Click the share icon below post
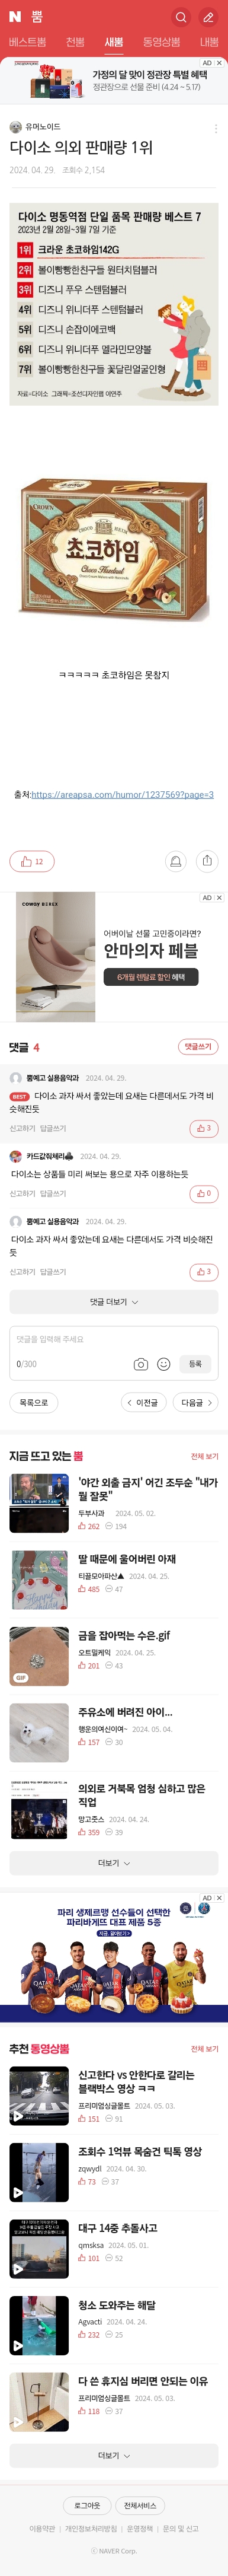The width and height of the screenshot is (228, 2576). click(x=207, y=861)
